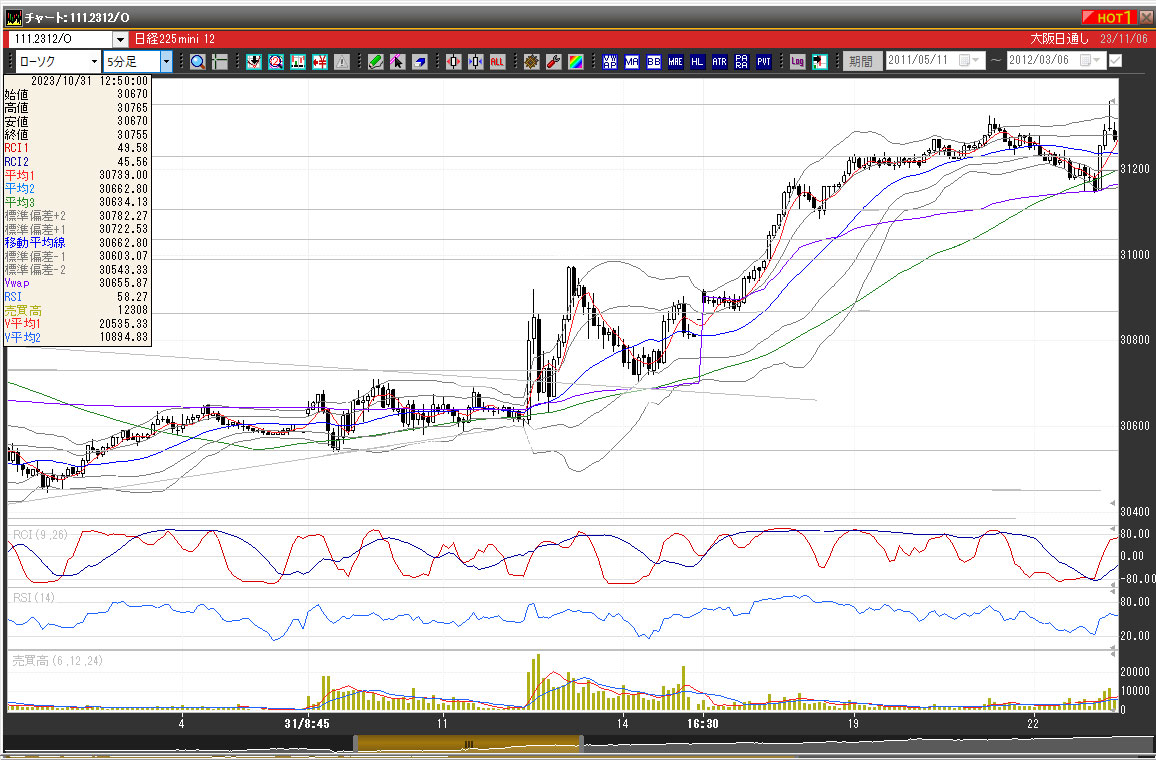Select the green pencil drawing tool
This screenshot has width=1156, height=760.
point(375,62)
